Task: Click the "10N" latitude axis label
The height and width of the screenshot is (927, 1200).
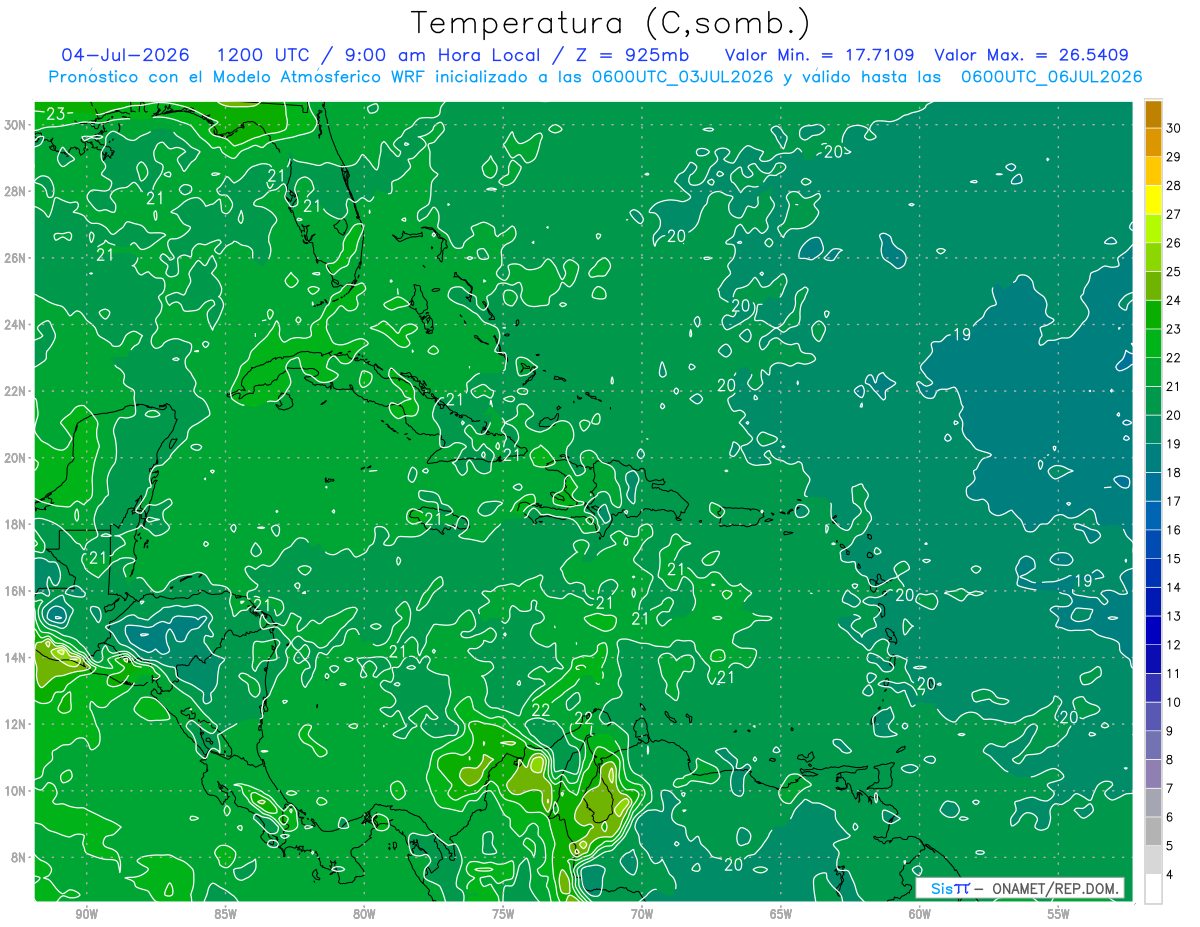Action: click(x=17, y=791)
